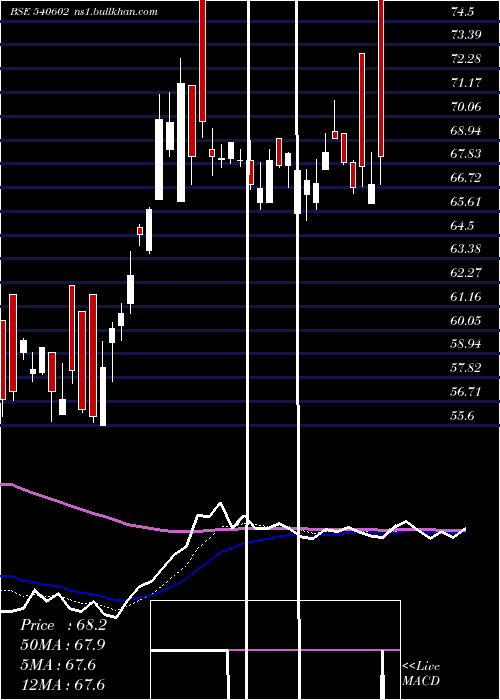Click the 72.28 price axis label
The width and height of the screenshot is (500, 700).
(466, 58)
